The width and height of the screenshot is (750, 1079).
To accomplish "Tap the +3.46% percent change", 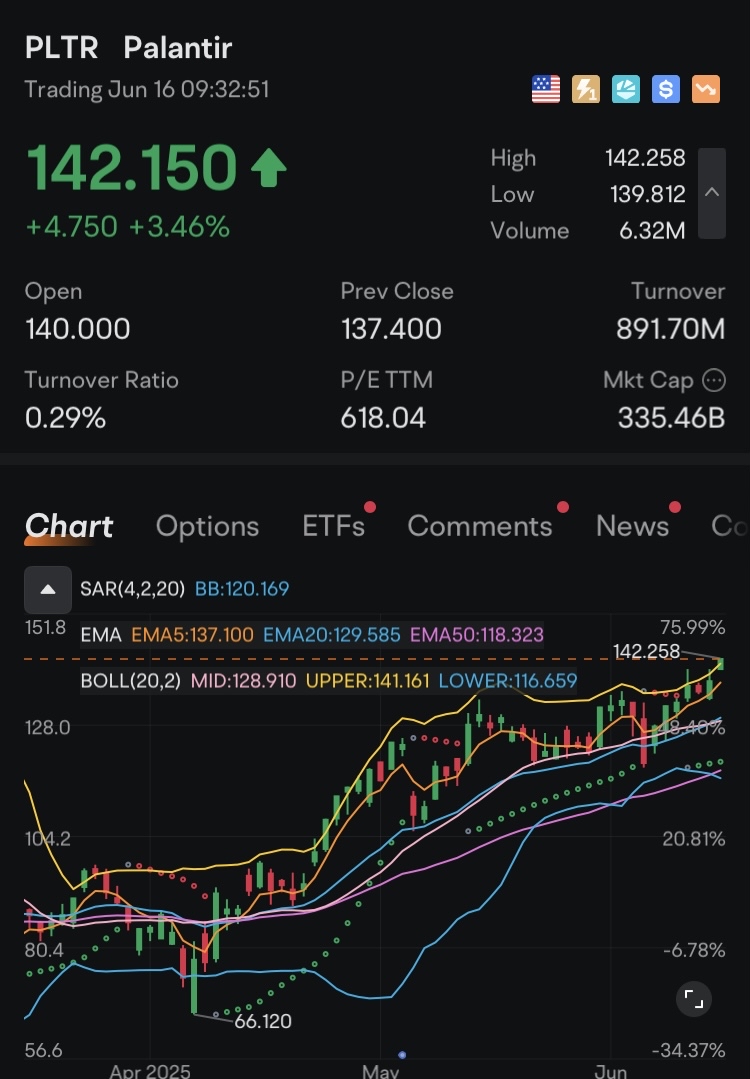I will [x=179, y=227].
